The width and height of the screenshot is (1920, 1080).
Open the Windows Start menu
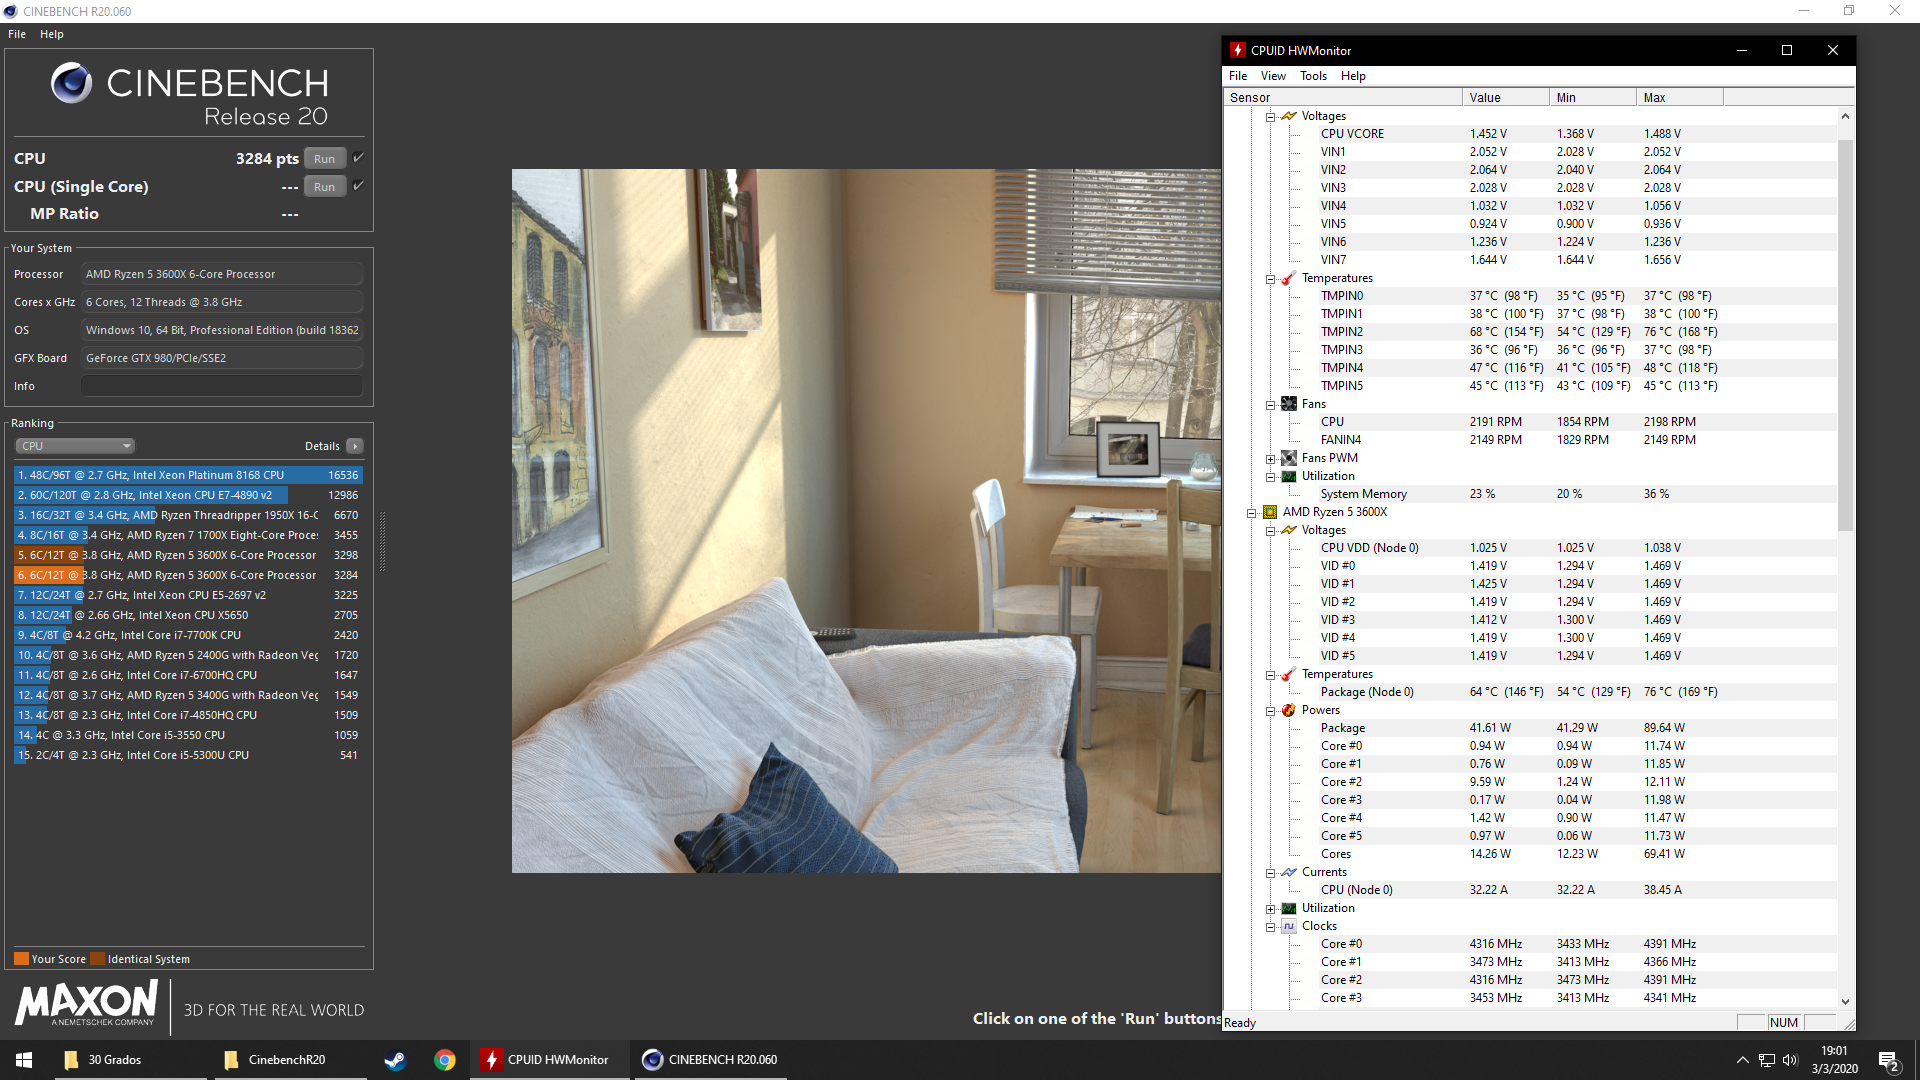[x=24, y=1060]
